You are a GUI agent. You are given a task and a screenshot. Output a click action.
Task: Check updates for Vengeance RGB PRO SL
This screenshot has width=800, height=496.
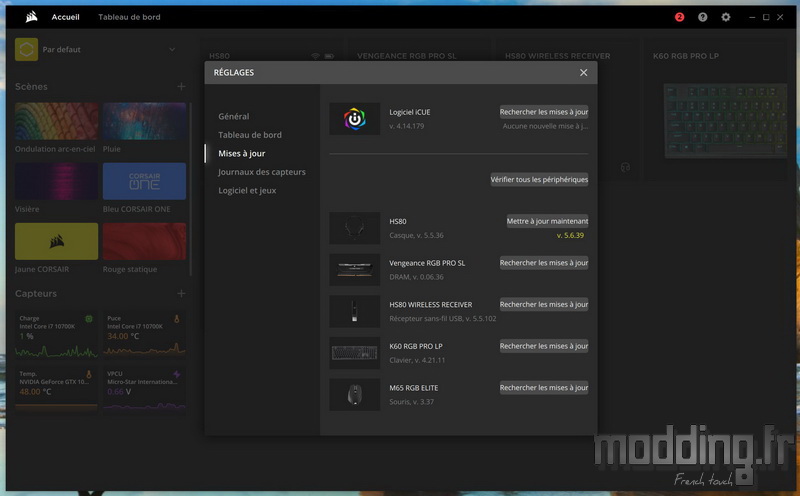pos(544,263)
